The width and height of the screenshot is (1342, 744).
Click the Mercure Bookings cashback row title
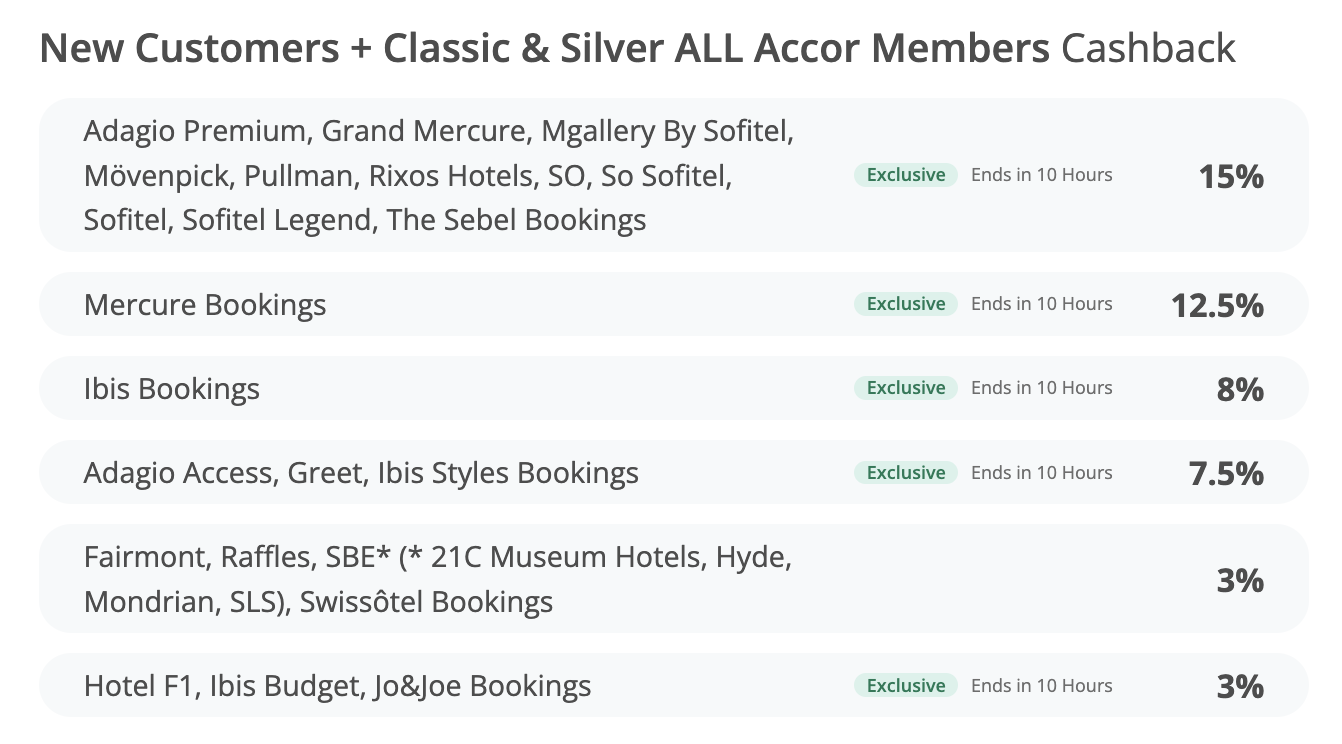point(205,305)
